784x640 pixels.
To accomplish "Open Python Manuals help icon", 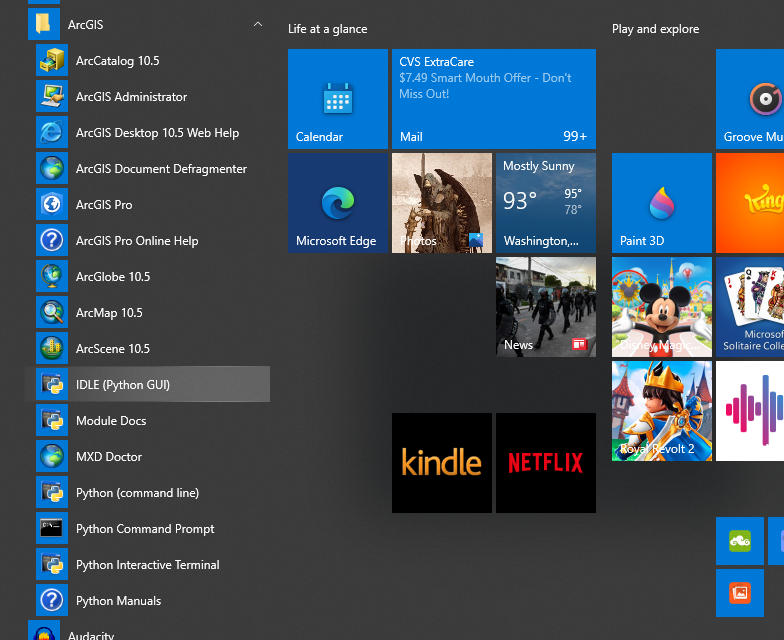I will pos(52,600).
